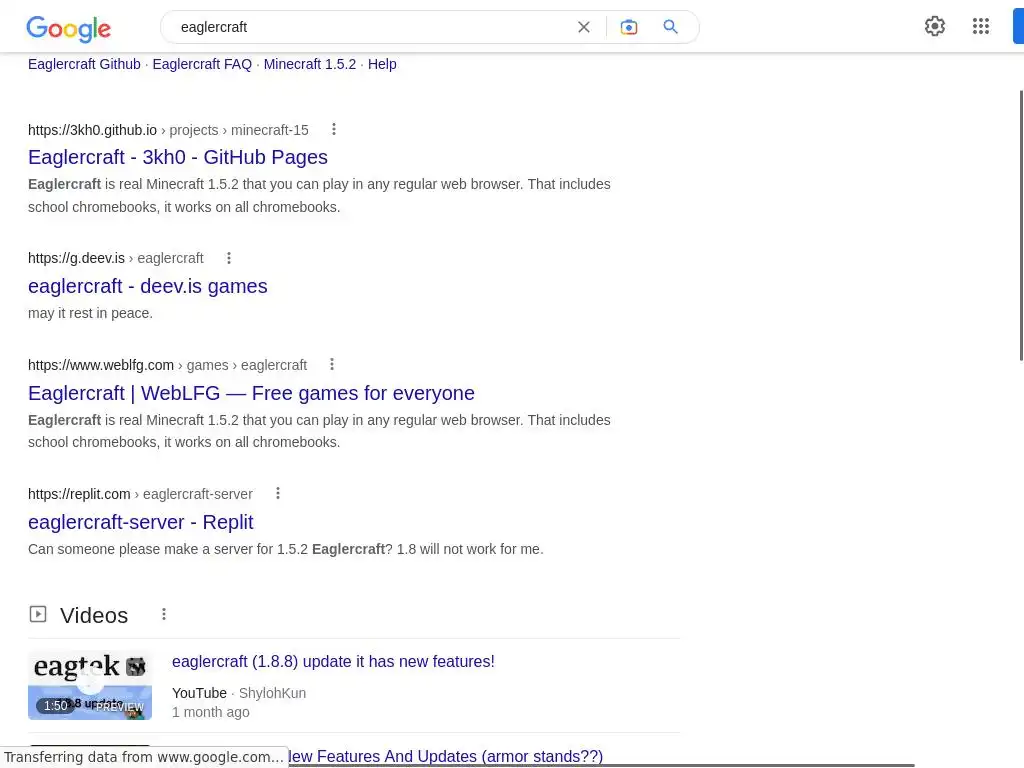This screenshot has height=768, width=1024.
Task: Open Google apps grid icon
Action: point(981,26)
